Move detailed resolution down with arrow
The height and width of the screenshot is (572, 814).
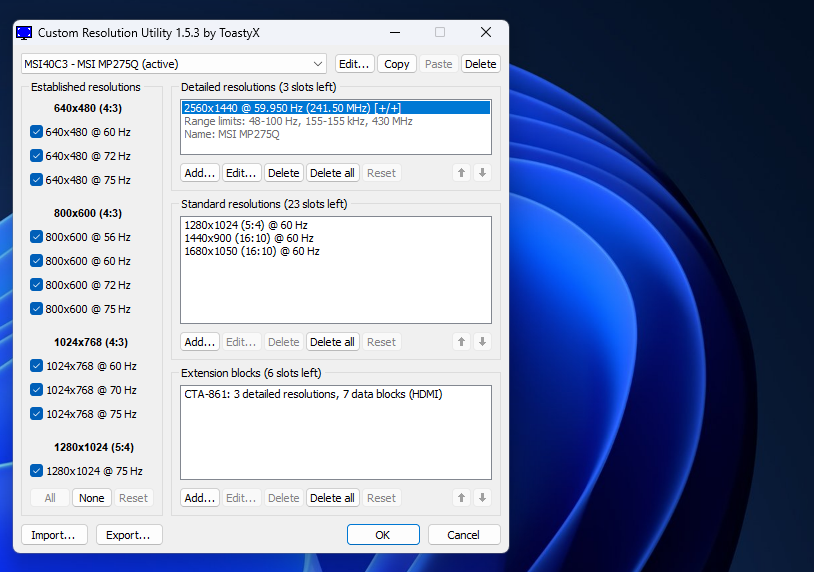[482, 173]
